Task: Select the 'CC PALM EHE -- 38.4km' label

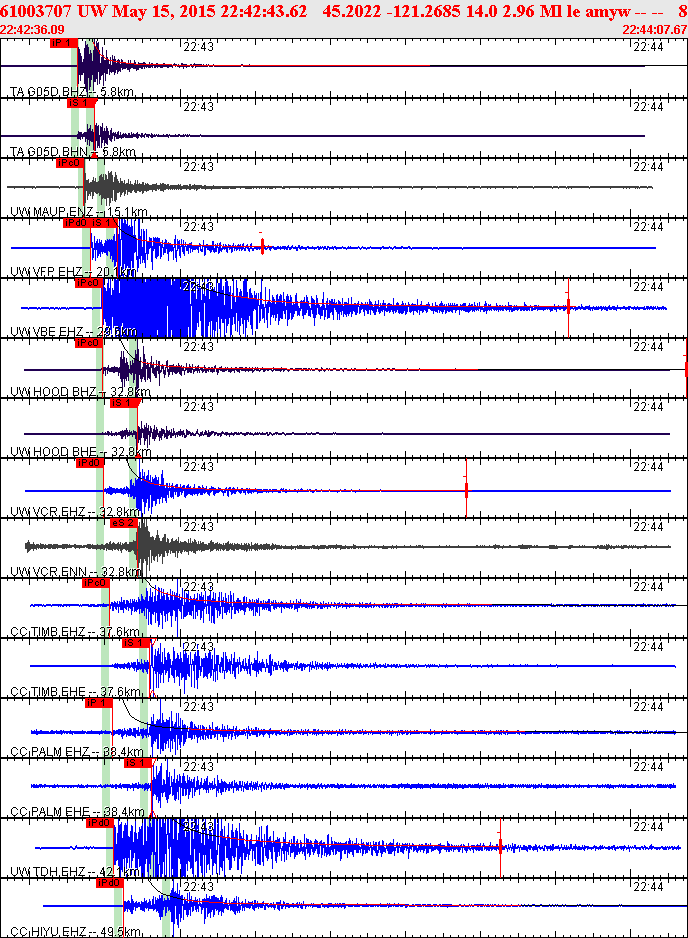Action: 77,812
